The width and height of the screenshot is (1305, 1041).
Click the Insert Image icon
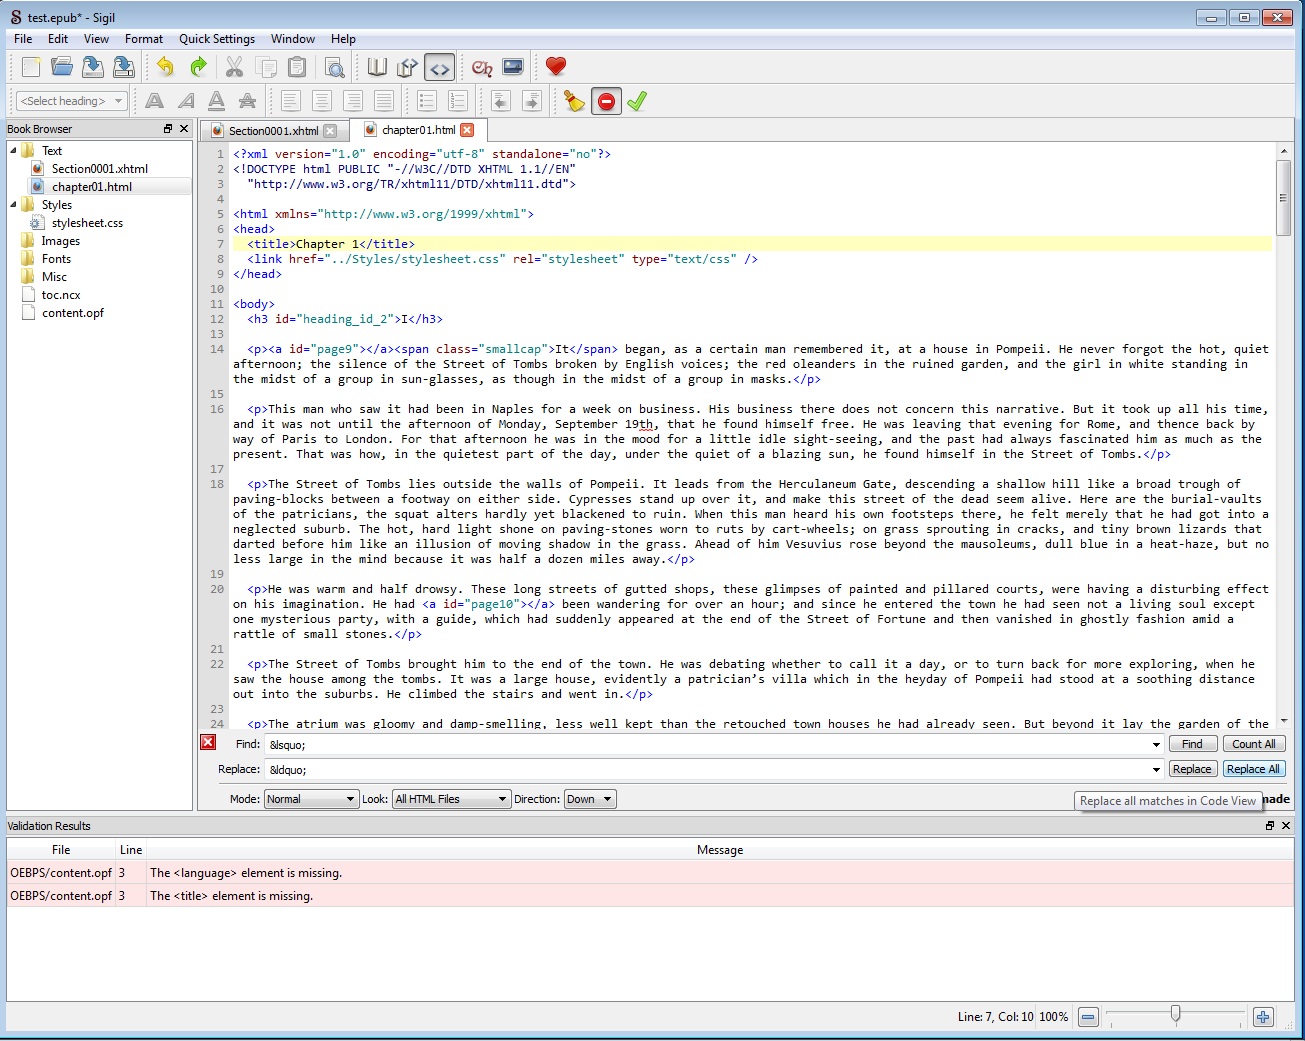513,67
